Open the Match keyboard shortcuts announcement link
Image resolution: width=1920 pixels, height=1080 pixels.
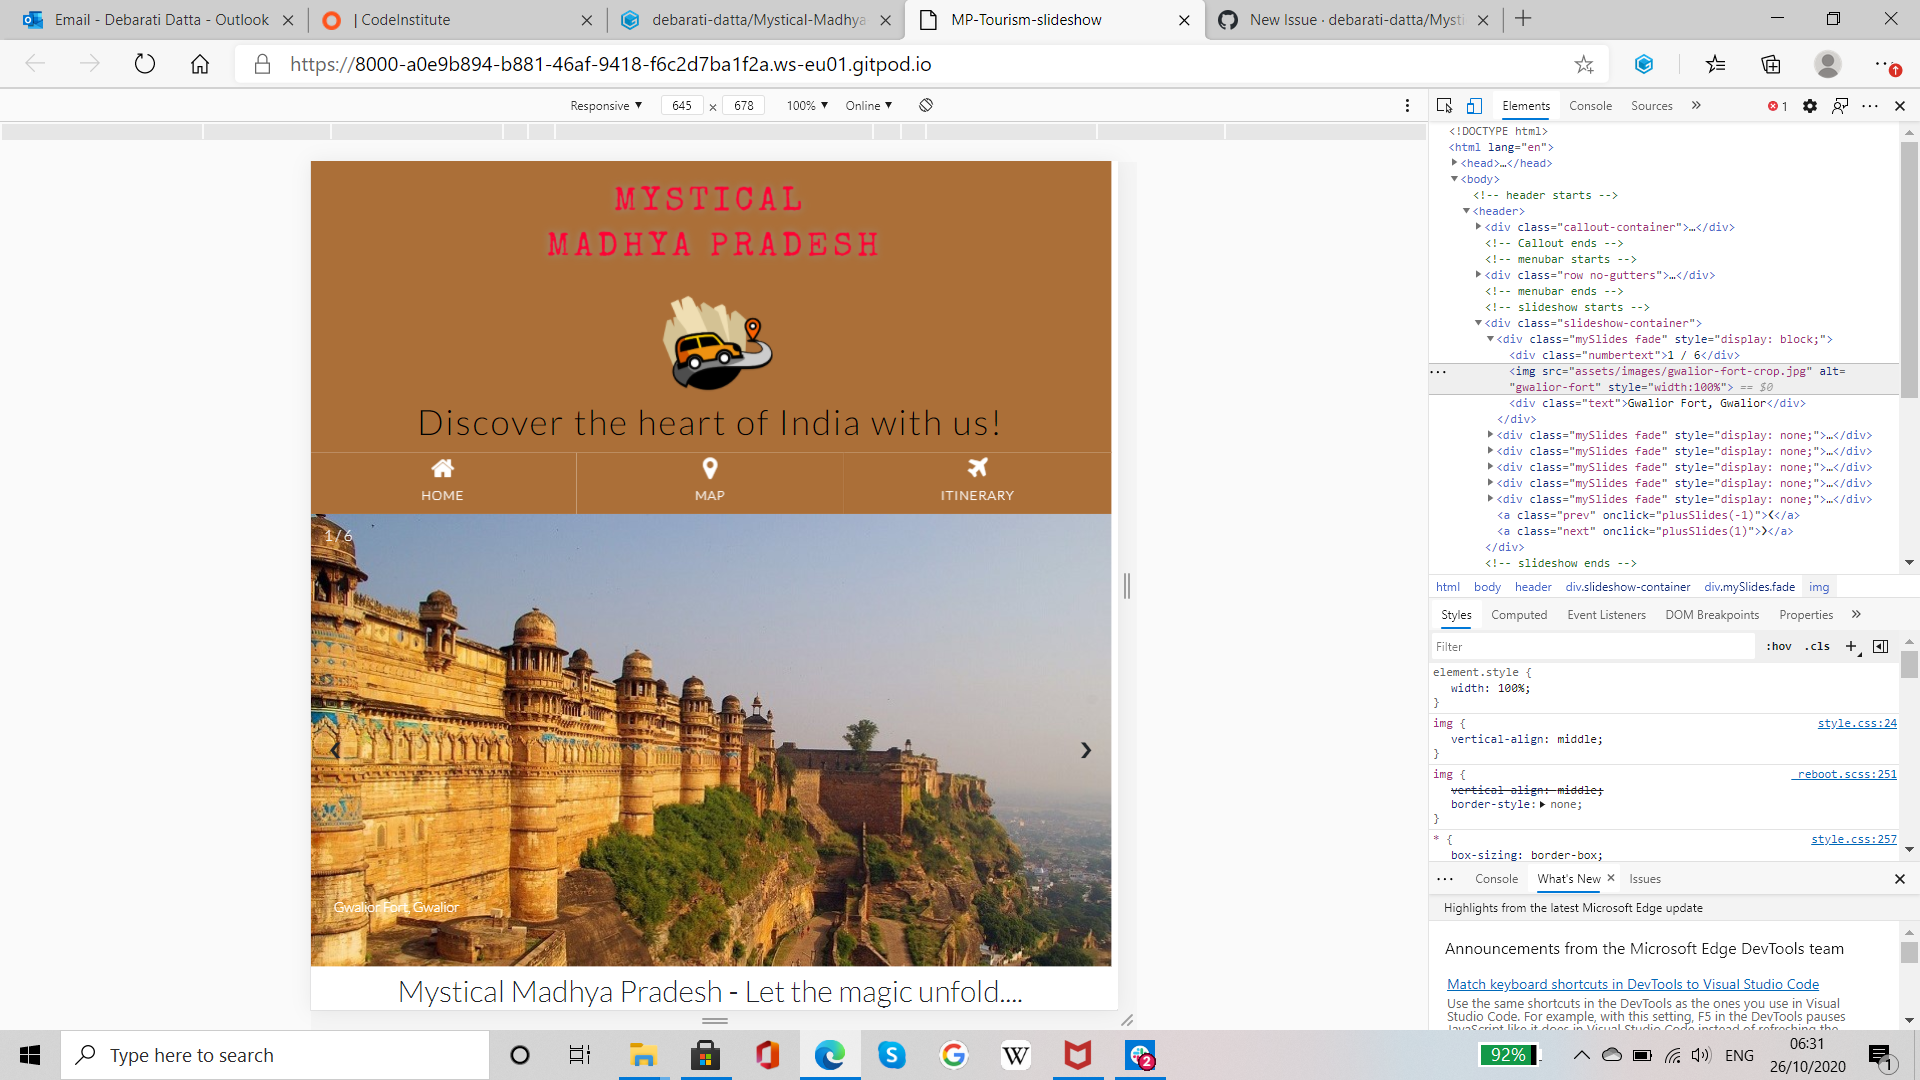[1631, 984]
